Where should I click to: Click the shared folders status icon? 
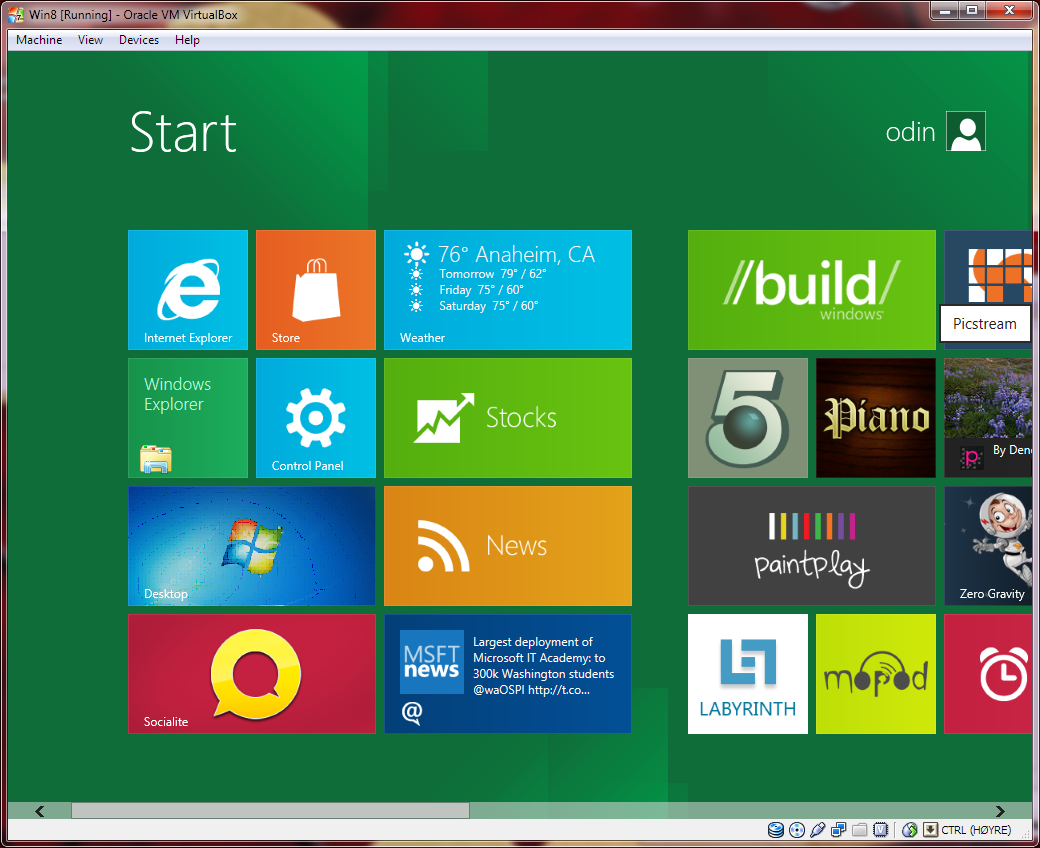point(860,829)
